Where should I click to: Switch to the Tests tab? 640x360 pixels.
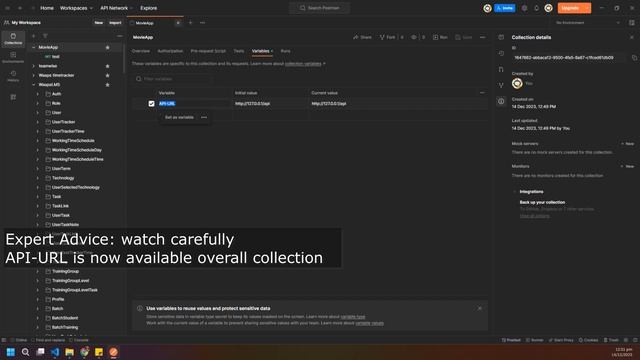(239, 51)
